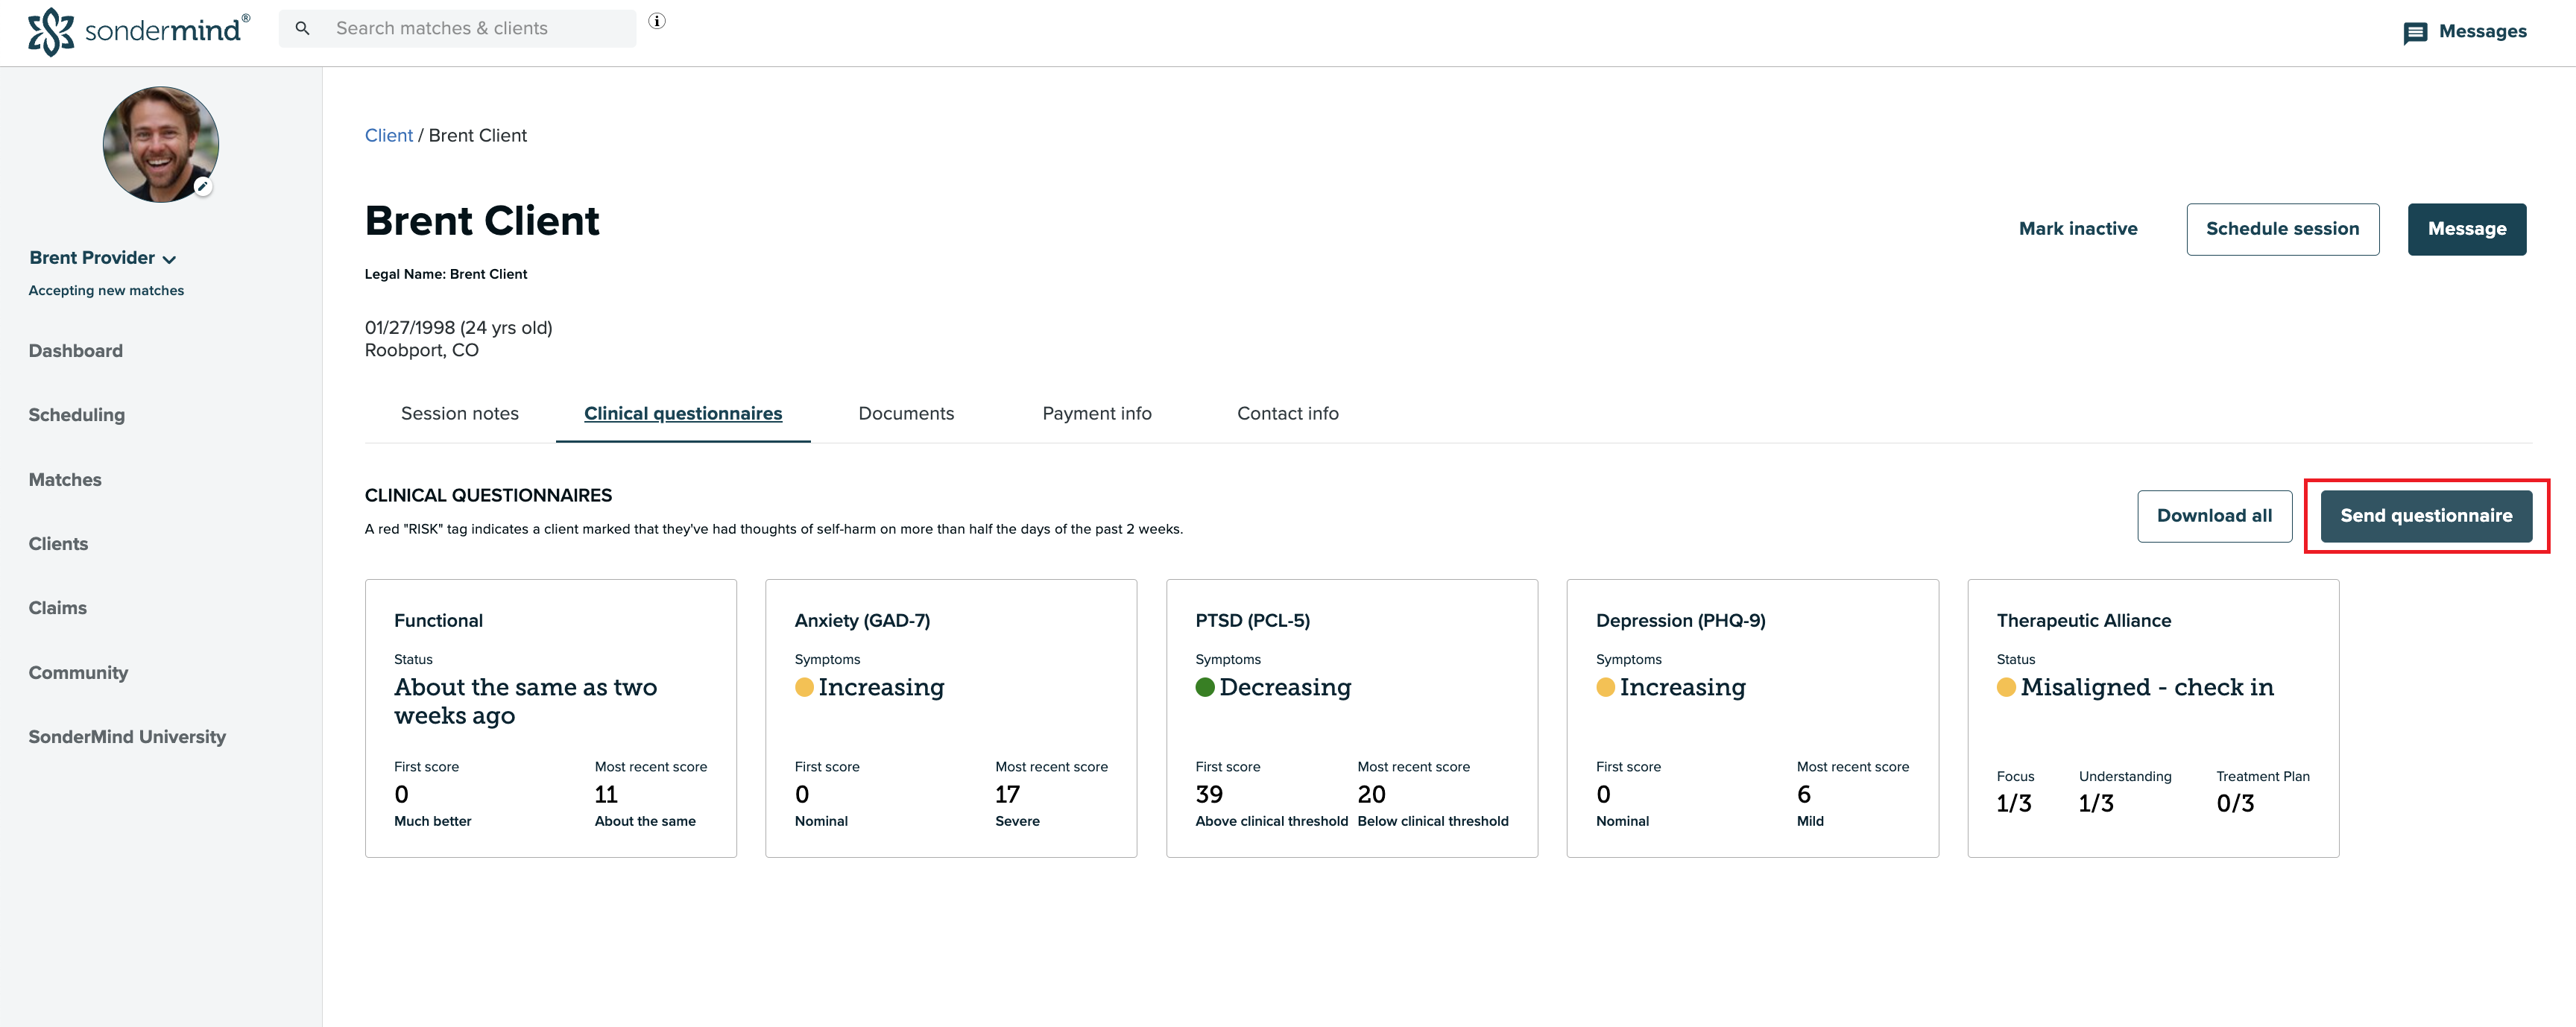Switch to the Session notes tab

[x=459, y=414]
